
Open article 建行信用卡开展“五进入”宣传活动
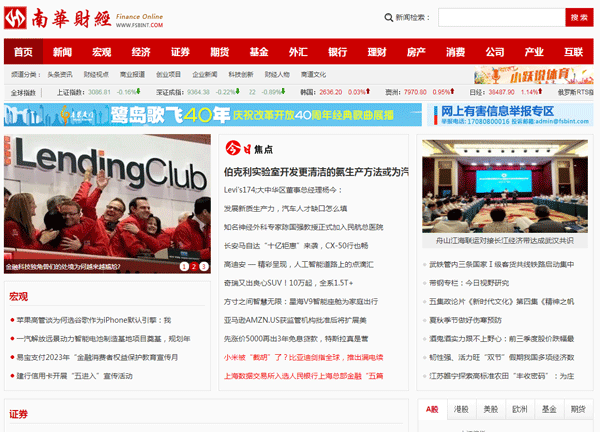coord(74,376)
